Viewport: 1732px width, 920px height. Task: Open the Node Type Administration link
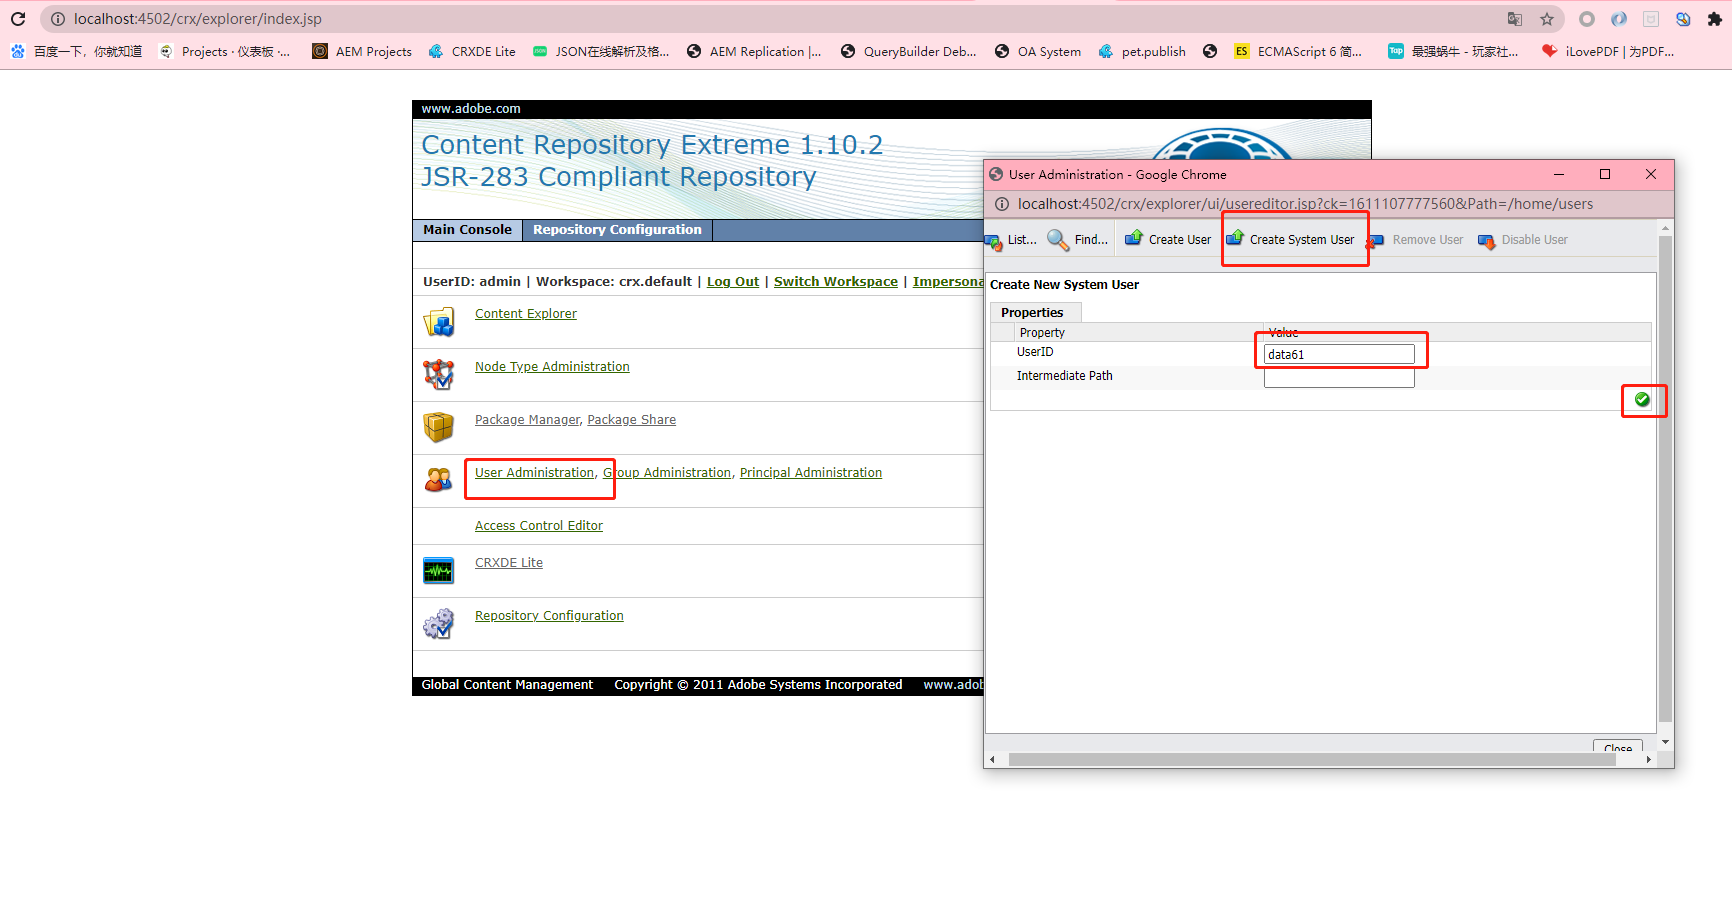pos(552,367)
